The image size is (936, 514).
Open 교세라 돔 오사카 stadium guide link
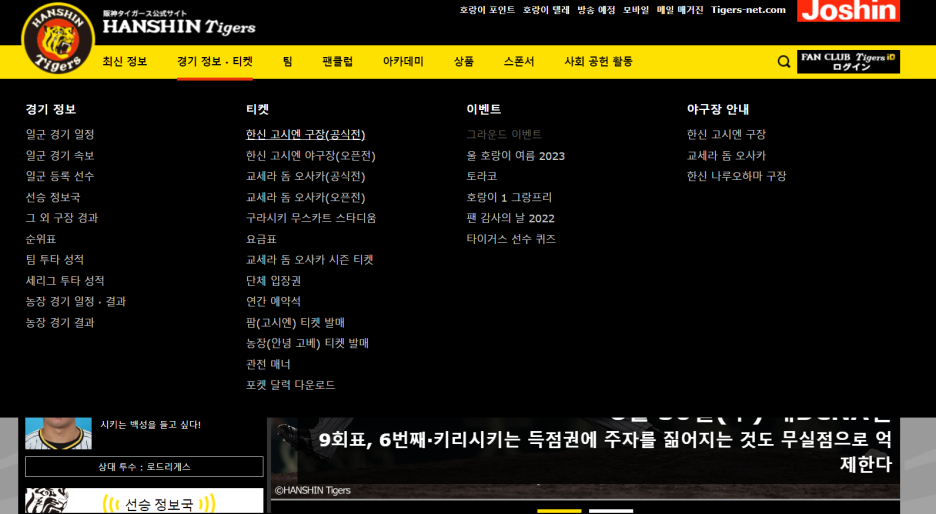[x=726, y=155]
